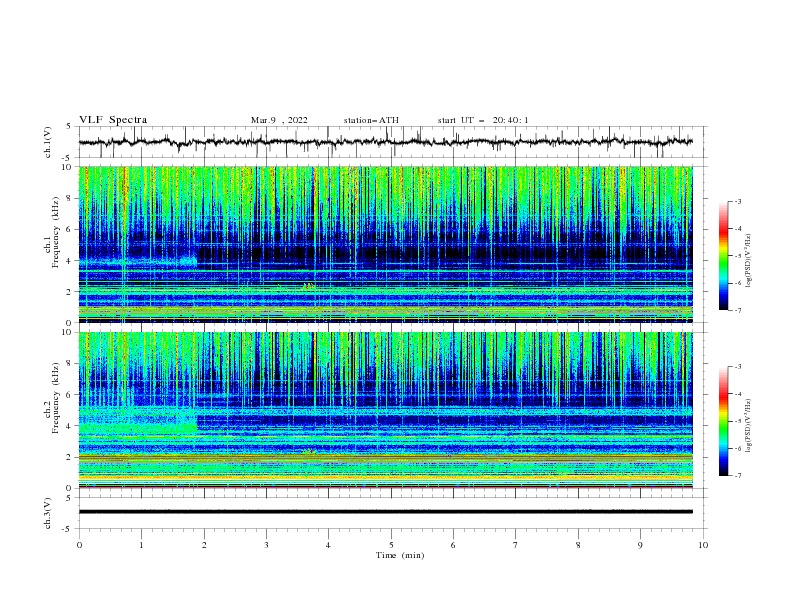This screenshot has height=612, width=792.
Task: Click the '0' tick on the time axis
Action: [x=79, y=545]
